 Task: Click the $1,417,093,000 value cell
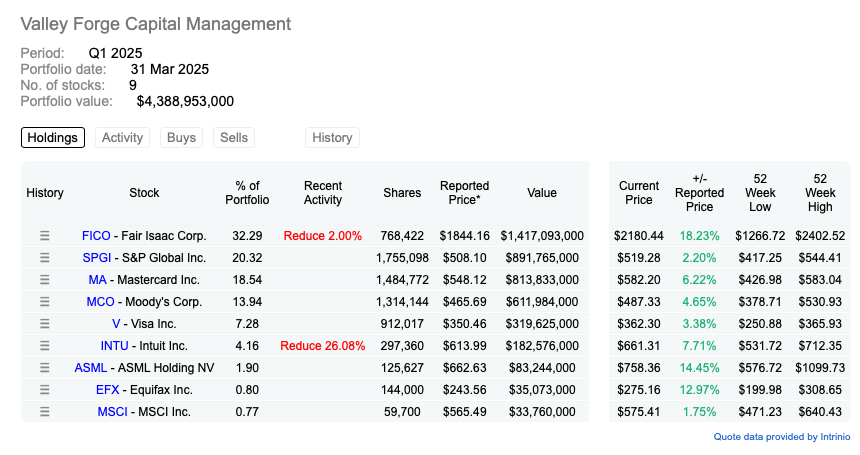coord(542,236)
